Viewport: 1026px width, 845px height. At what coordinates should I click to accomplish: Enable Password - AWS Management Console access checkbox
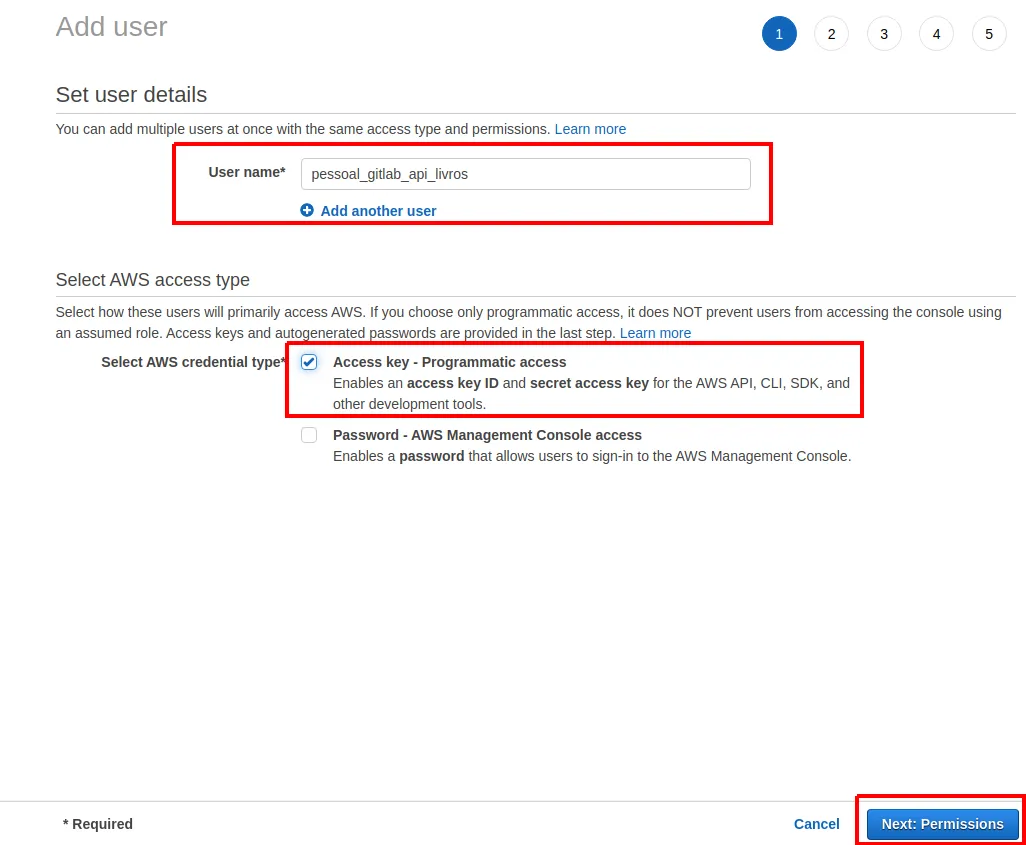pos(309,435)
